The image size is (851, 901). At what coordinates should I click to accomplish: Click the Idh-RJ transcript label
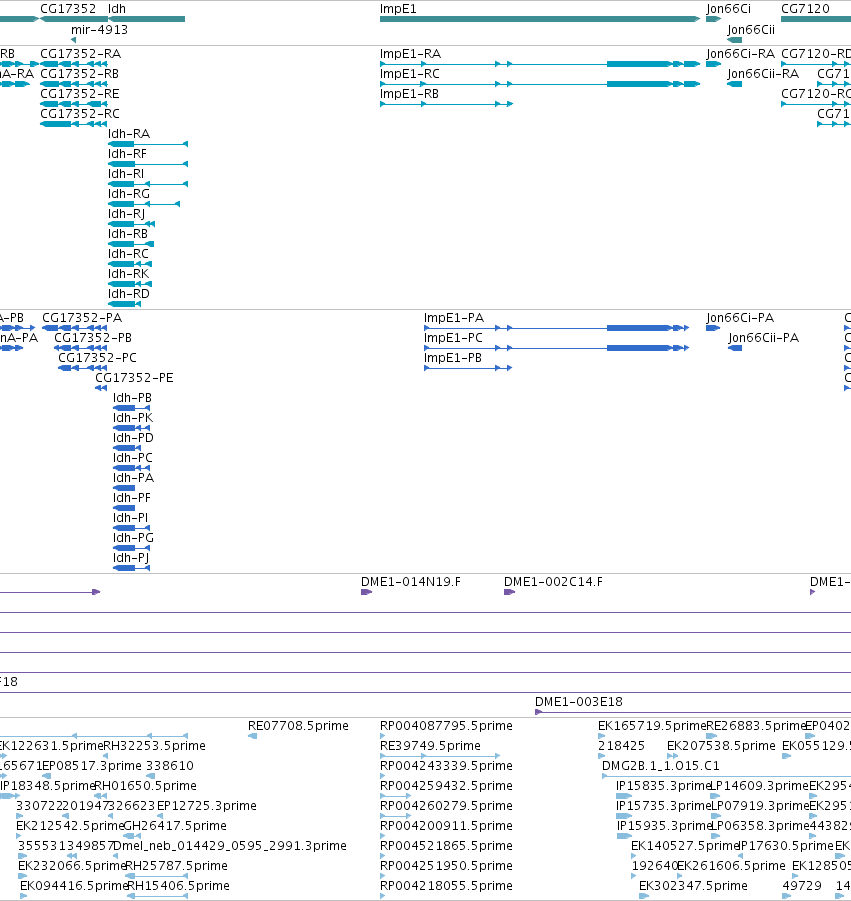126,214
